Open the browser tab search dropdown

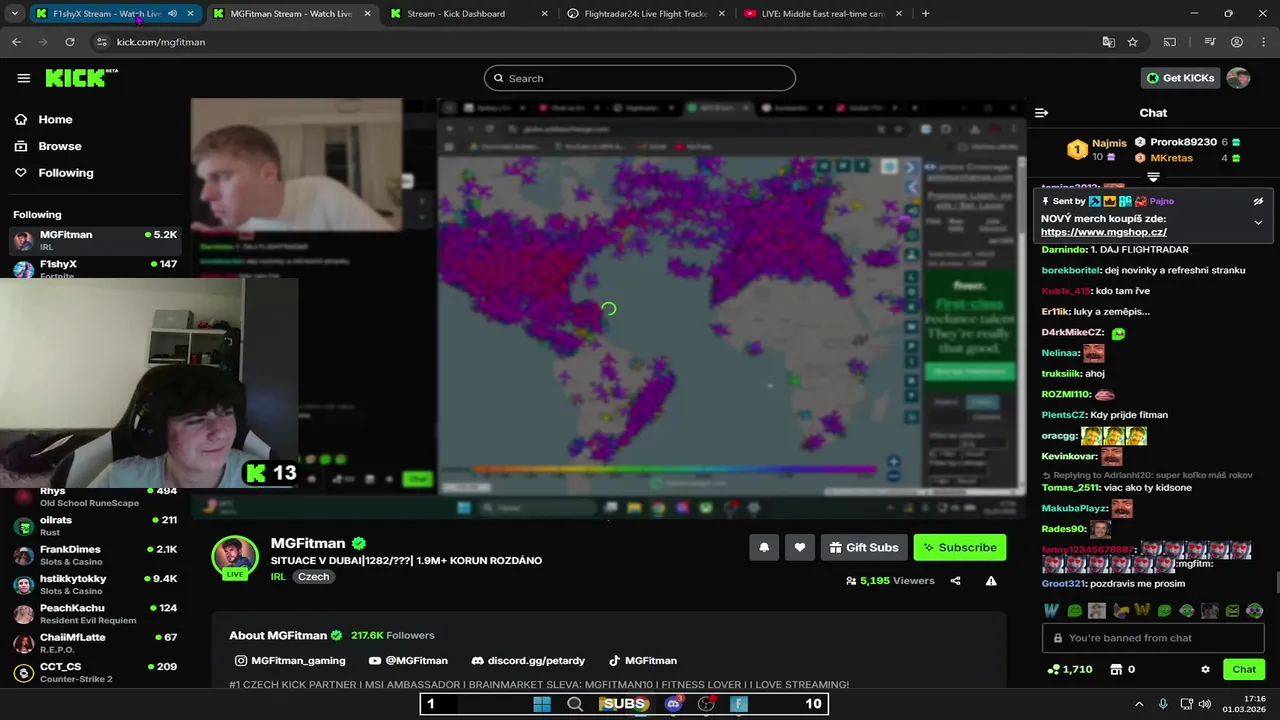pos(14,14)
